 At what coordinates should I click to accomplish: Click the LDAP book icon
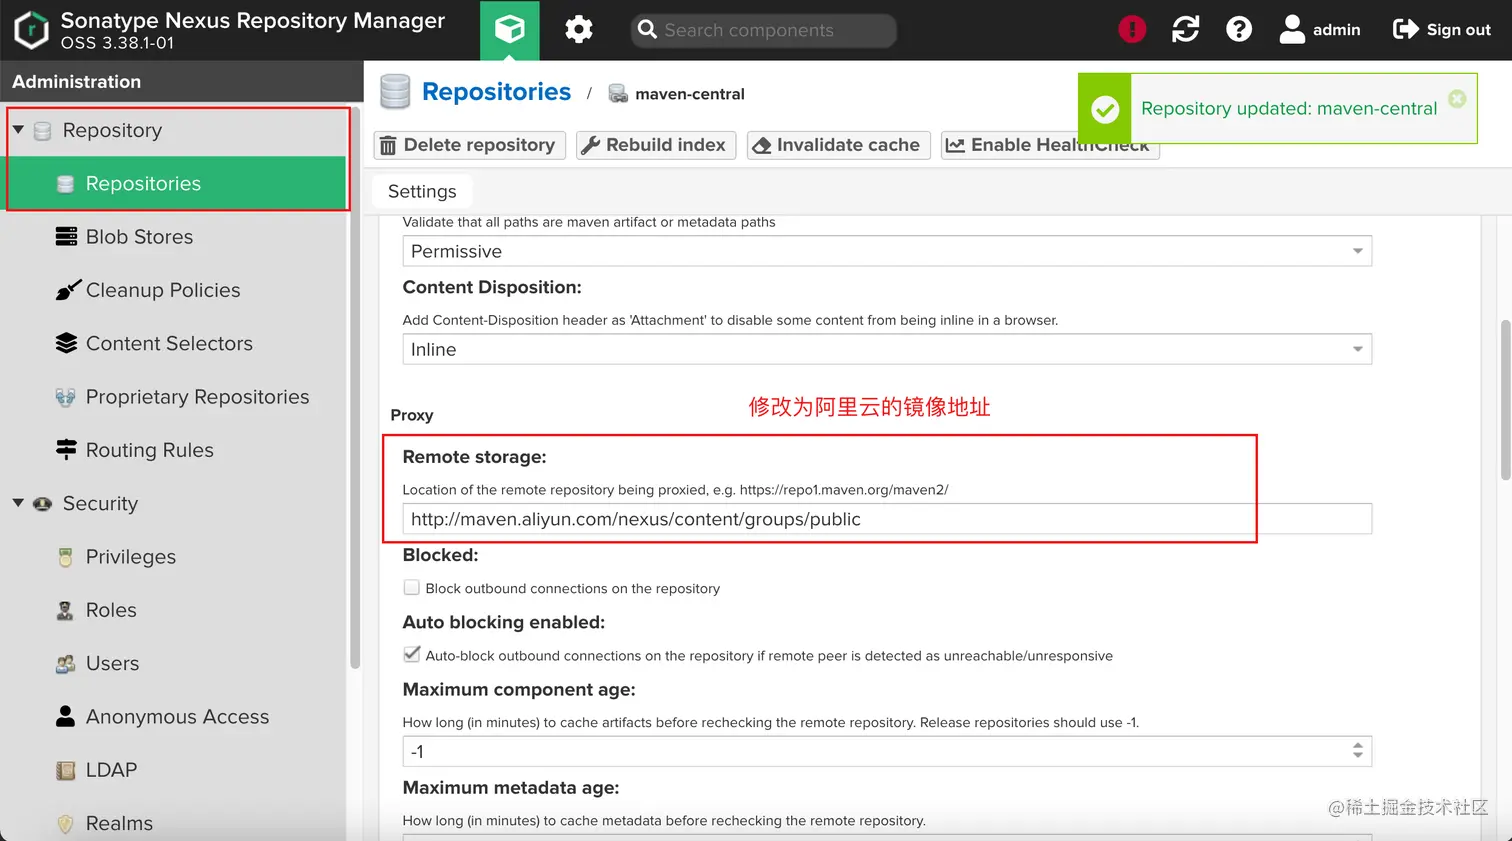tap(66, 770)
